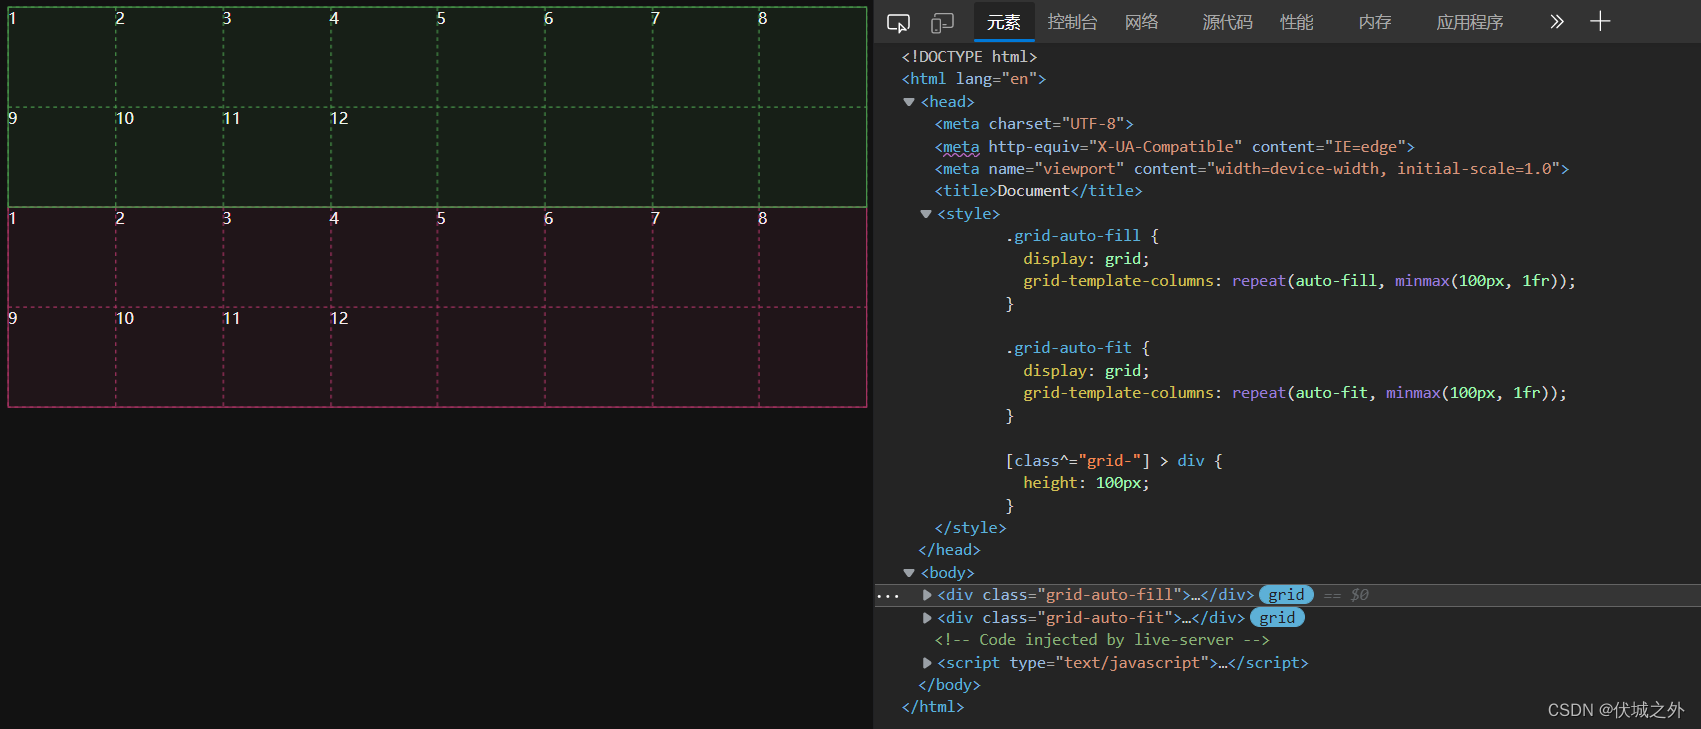Open the ellipsis menu beside grid-auto-fill row
Screen dimensions: 1701x729
887,595
